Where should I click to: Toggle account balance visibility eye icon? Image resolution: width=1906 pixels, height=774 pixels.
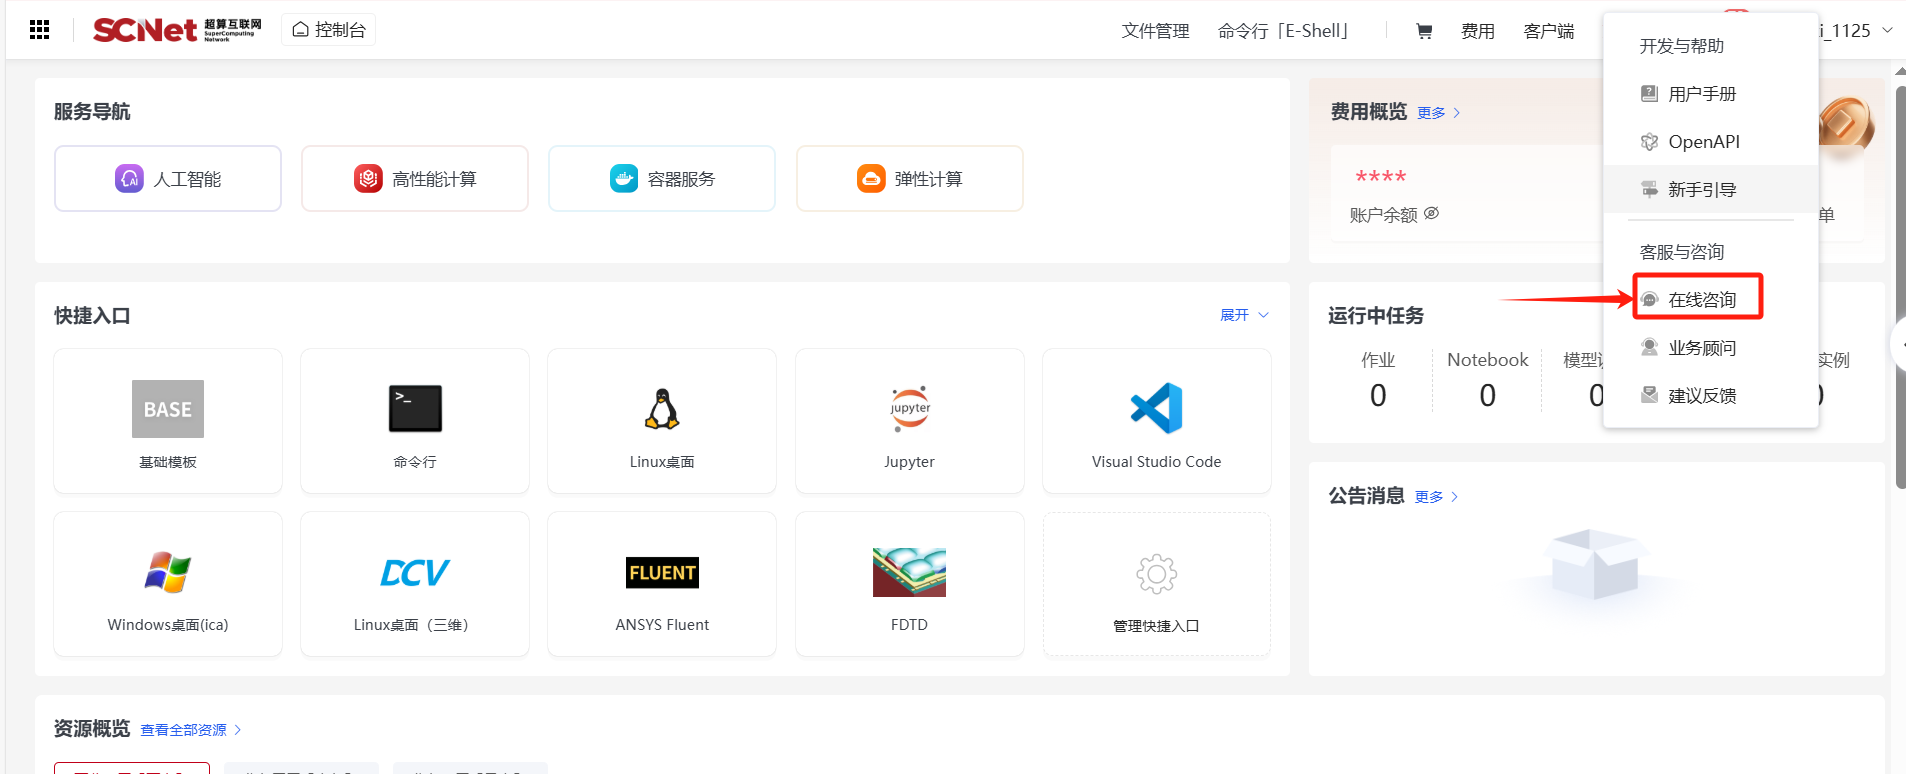click(x=1431, y=213)
